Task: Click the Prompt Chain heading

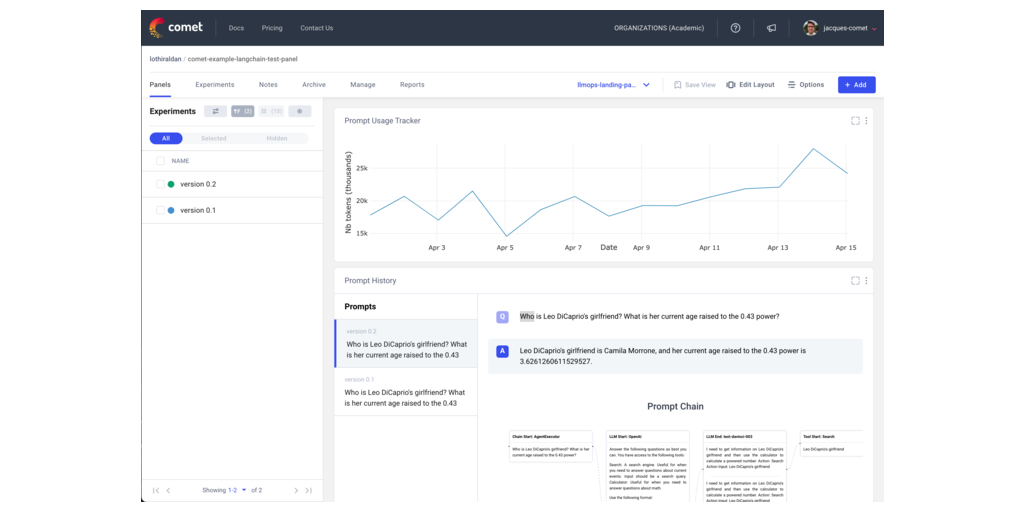Action: click(x=675, y=406)
